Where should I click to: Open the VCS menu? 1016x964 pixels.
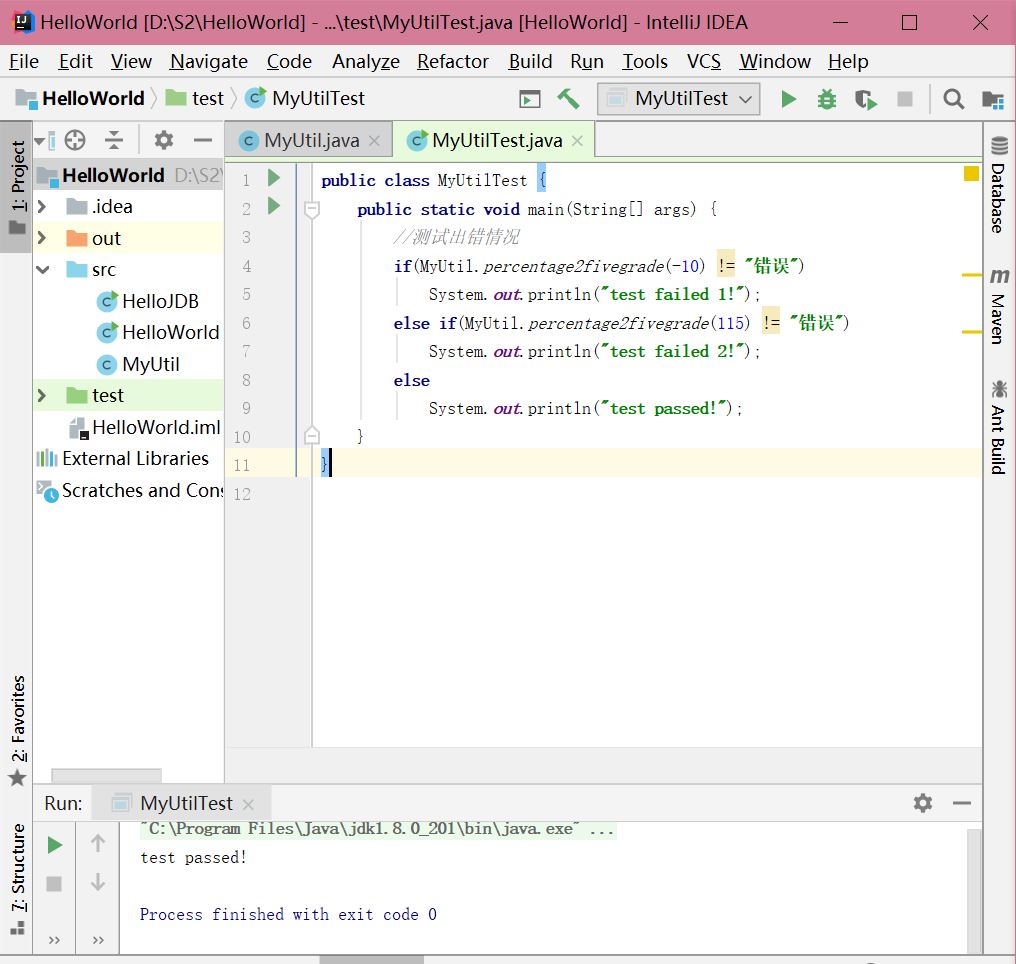[704, 62]
